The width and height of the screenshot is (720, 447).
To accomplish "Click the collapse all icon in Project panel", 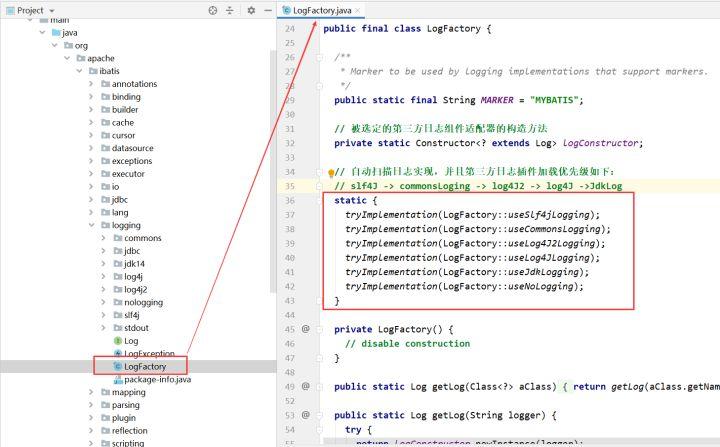I will tap(231, 10).
